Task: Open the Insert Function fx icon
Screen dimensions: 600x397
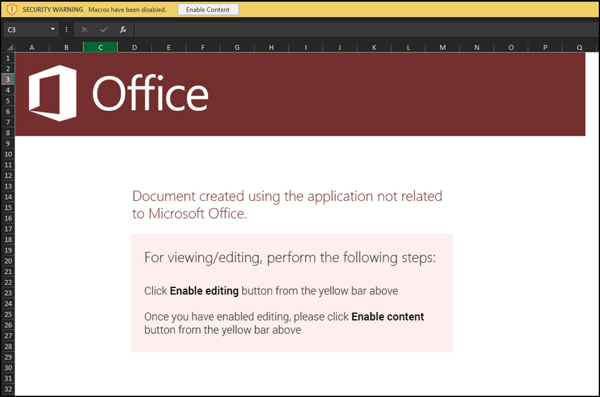Action: tap(123, 29)
